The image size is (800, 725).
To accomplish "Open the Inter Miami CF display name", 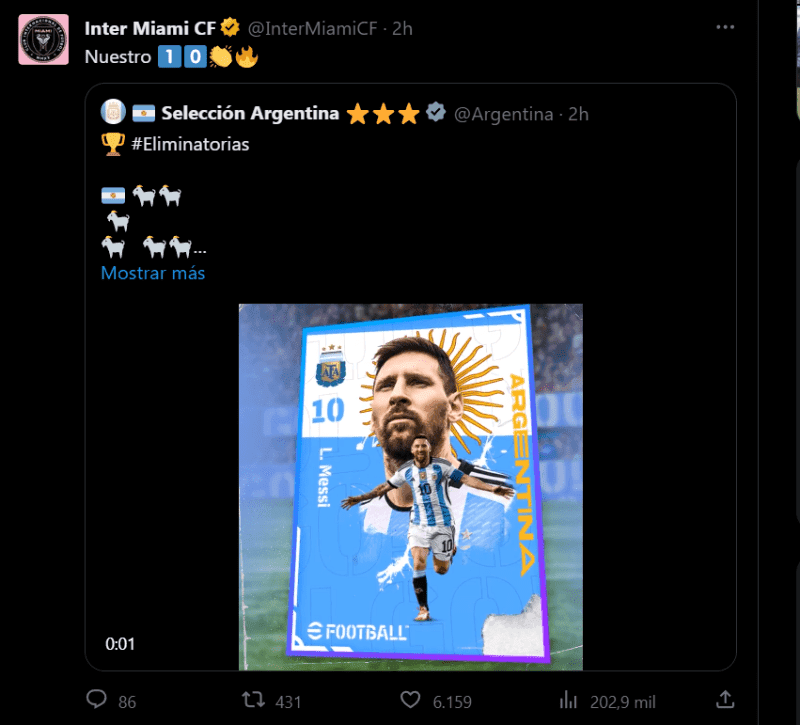I will 149,28.
